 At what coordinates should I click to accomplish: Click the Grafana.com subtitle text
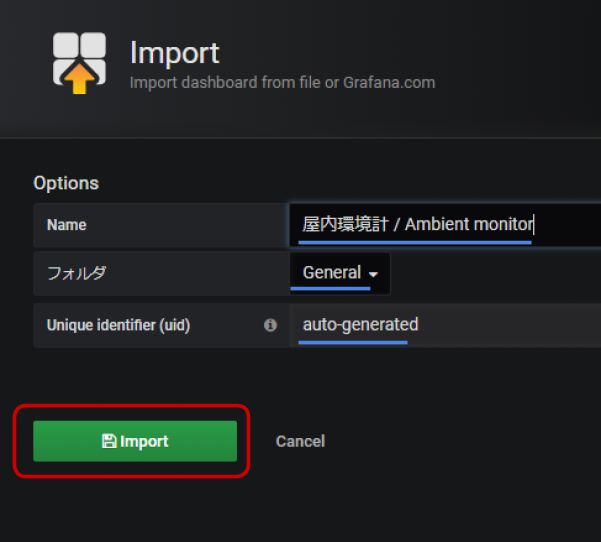coord(389,83)
